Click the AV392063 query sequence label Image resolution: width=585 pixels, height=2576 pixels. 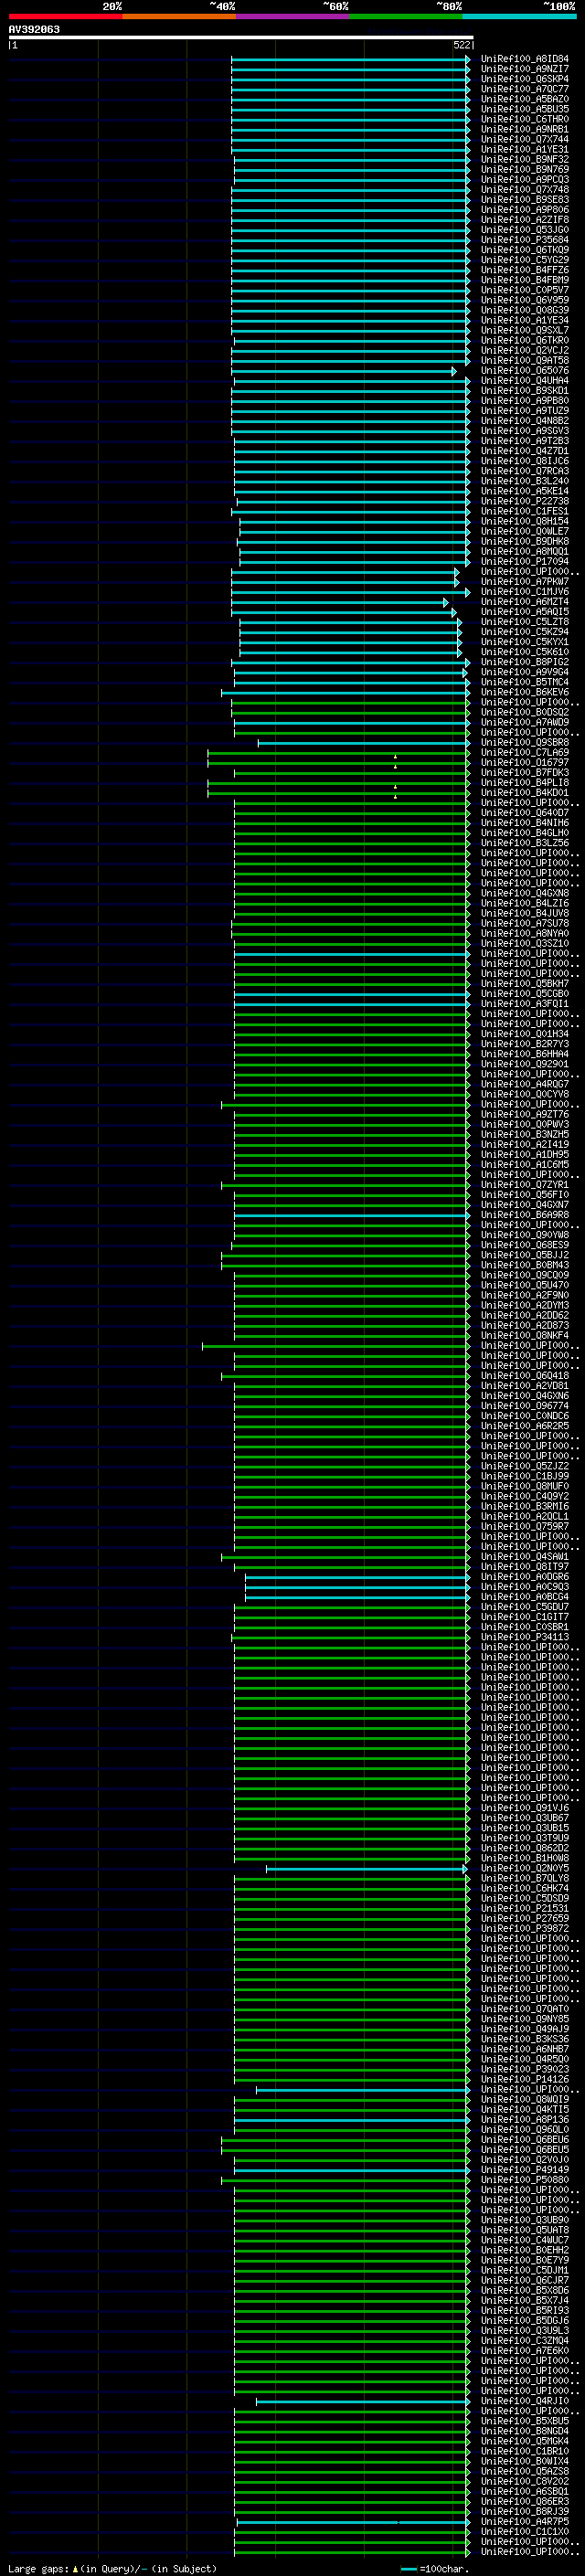click(x=34, y=29)
